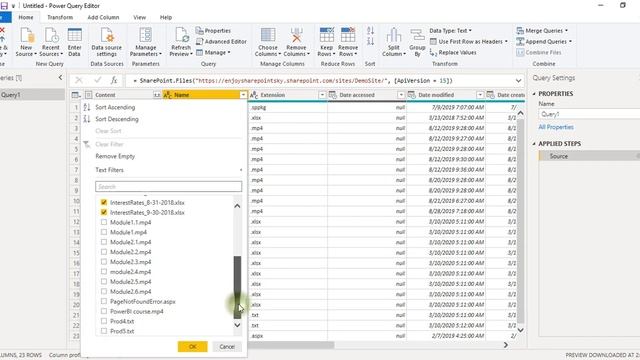Click filter list scroll down arrow
This screenshot has width=640, height=360.
coord(237,325)
